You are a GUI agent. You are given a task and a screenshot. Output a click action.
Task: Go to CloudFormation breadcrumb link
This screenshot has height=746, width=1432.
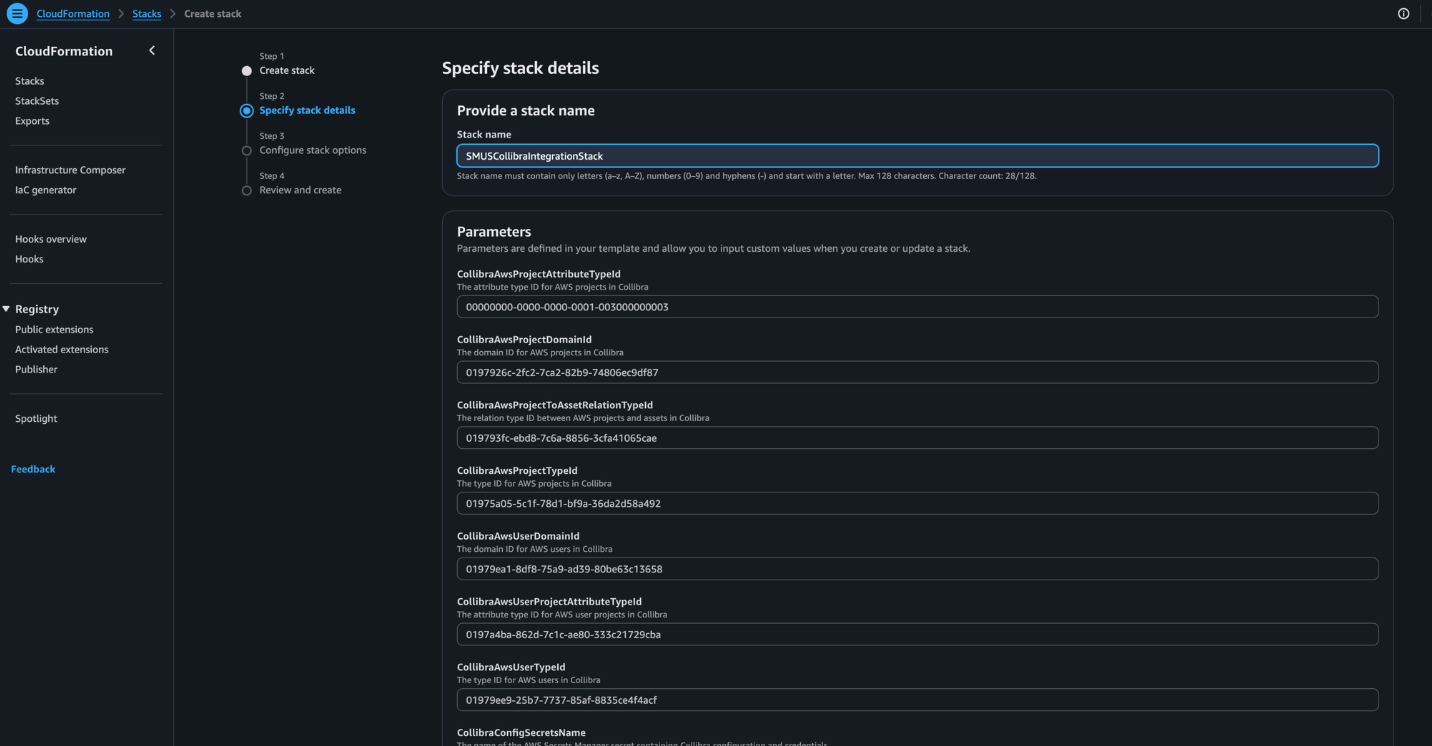pos(73,14)
